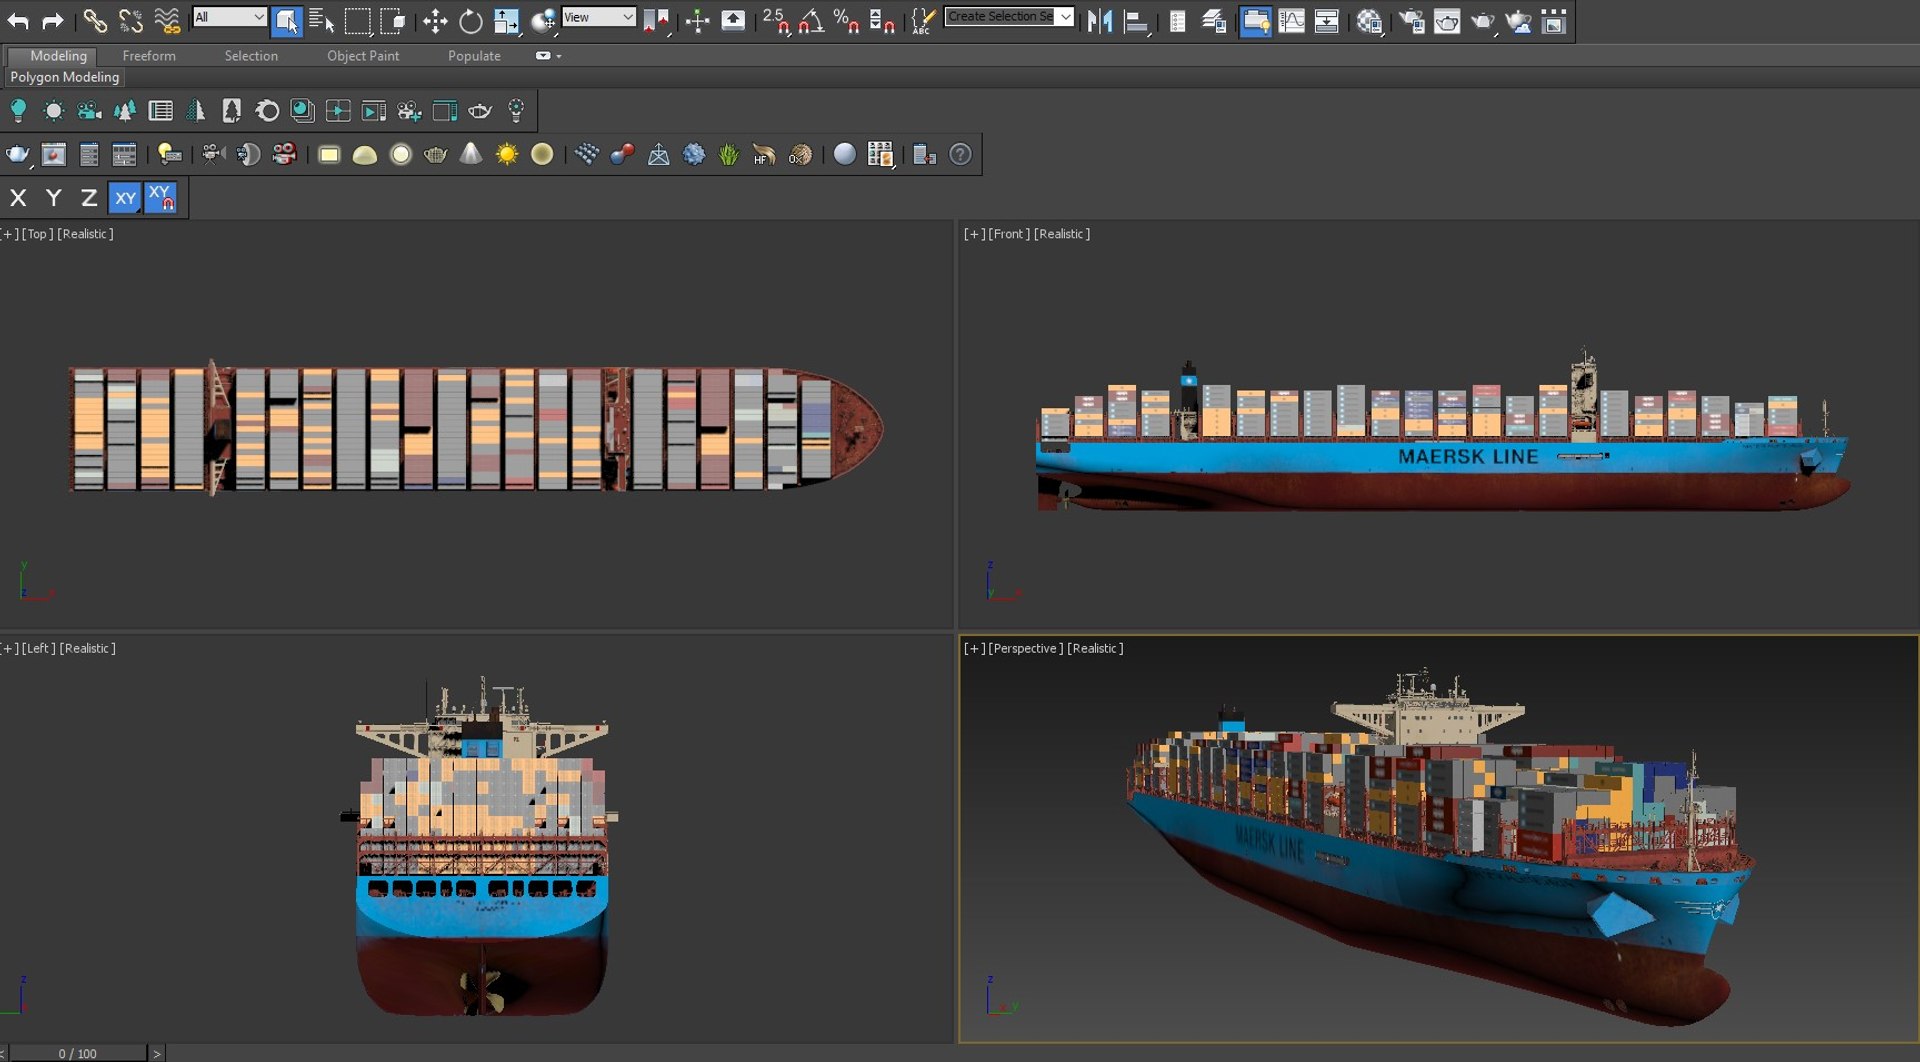Open the Align tool flyout

click(x=1136, y=21)
